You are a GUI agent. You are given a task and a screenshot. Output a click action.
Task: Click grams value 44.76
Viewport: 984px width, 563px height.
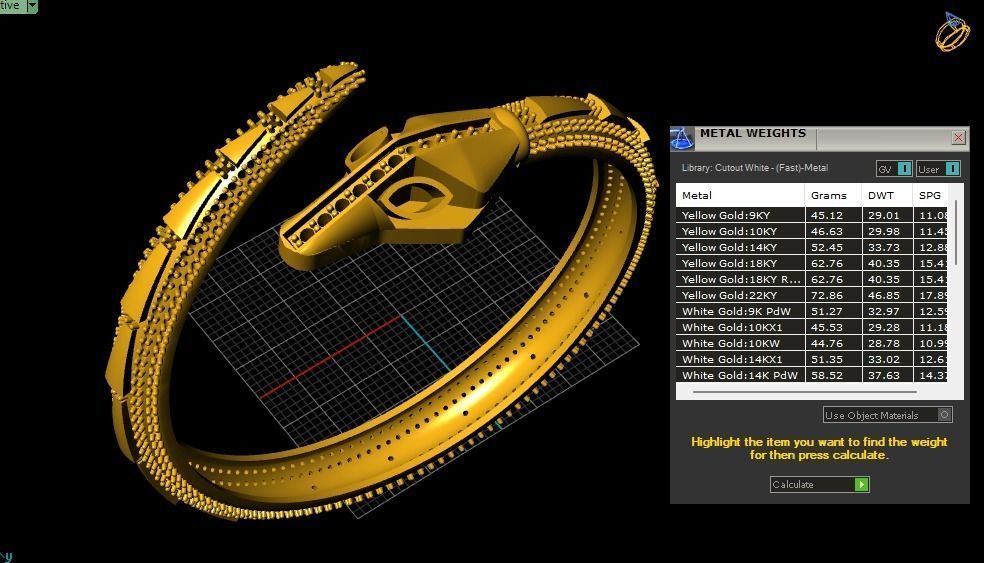tap(826, 343)
